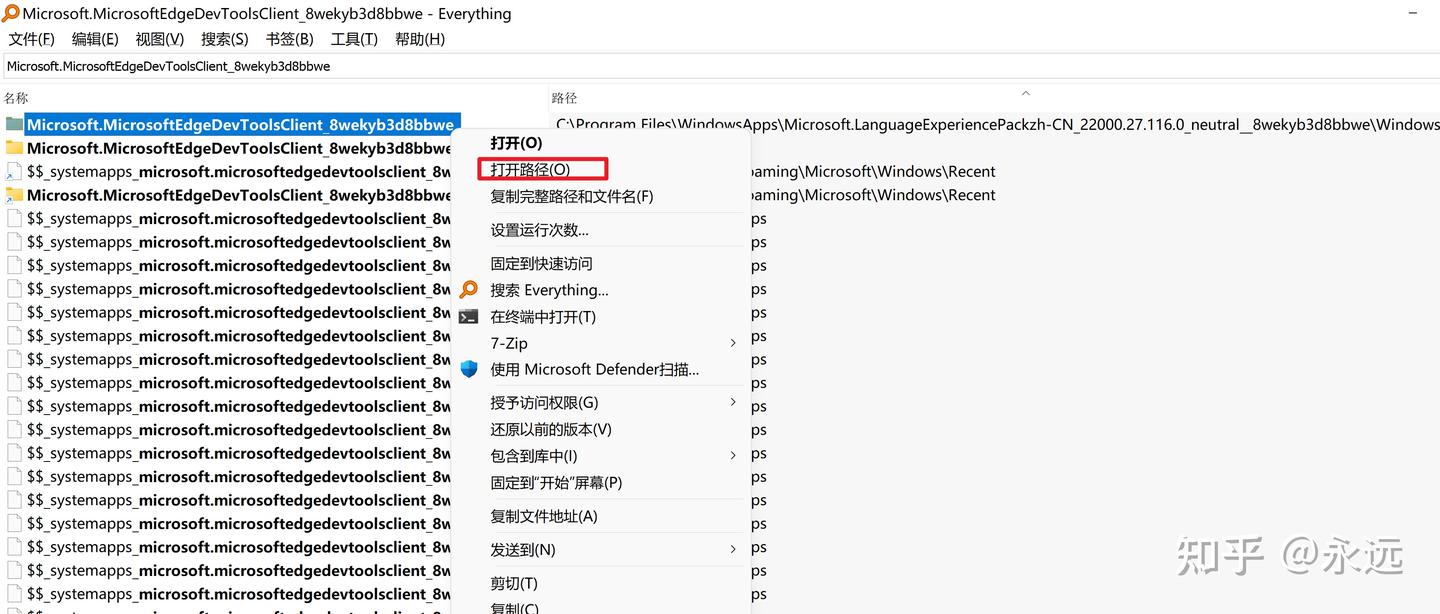Viewport: 1440px width, 614px height.
Task: Expand the 发送到 submenu
Action: click(x=733, y=549)
